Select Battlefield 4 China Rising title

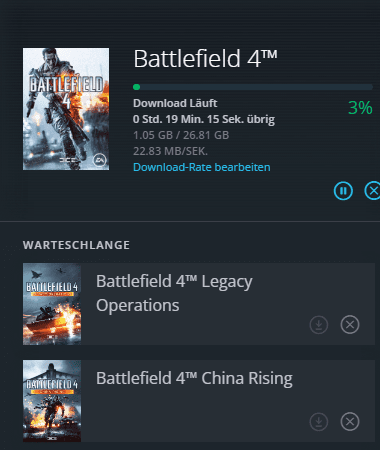[x=194, y=379]
